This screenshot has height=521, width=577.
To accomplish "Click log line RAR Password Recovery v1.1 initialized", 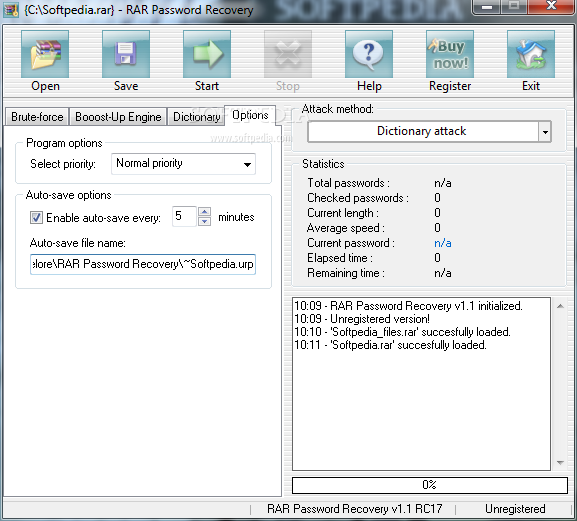I will coord(408,306).
